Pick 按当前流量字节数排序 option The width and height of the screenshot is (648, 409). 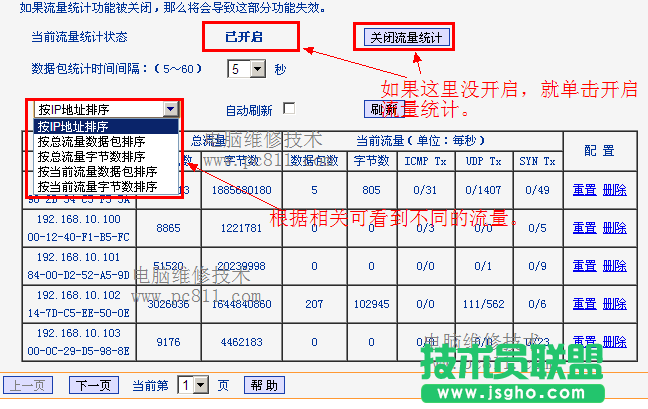pyautogui.click(x=98, y=186)
